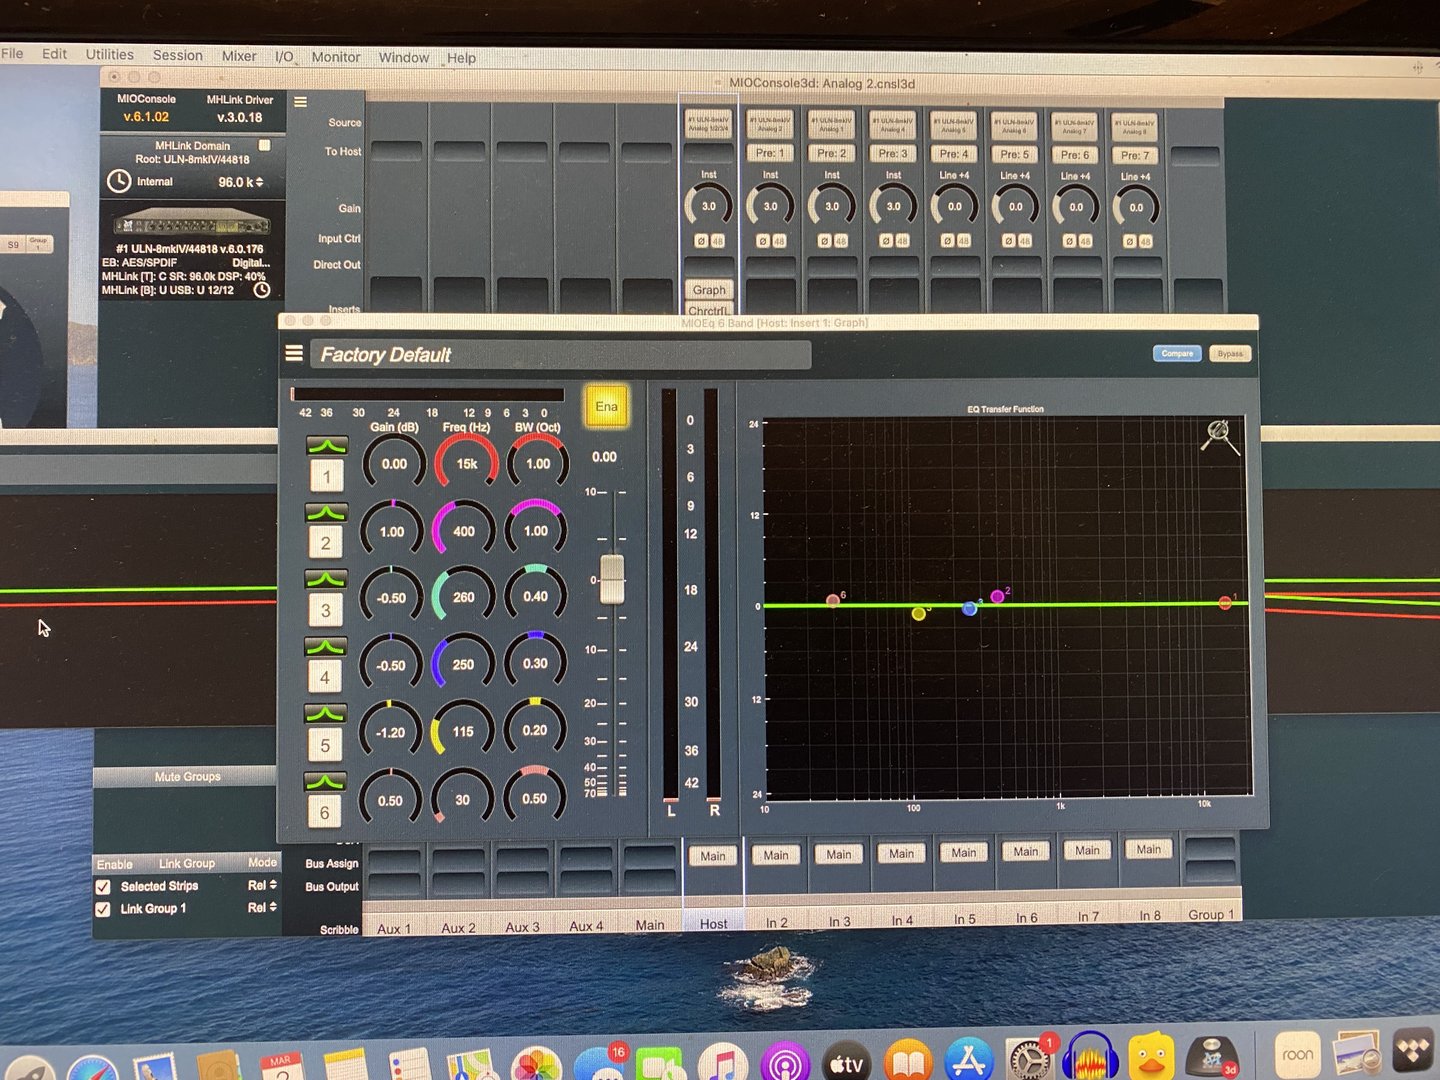Open Audacity from the dock
Screen dimensions: 1440x1080
pyautogui.click(x=1090, y=1058)
